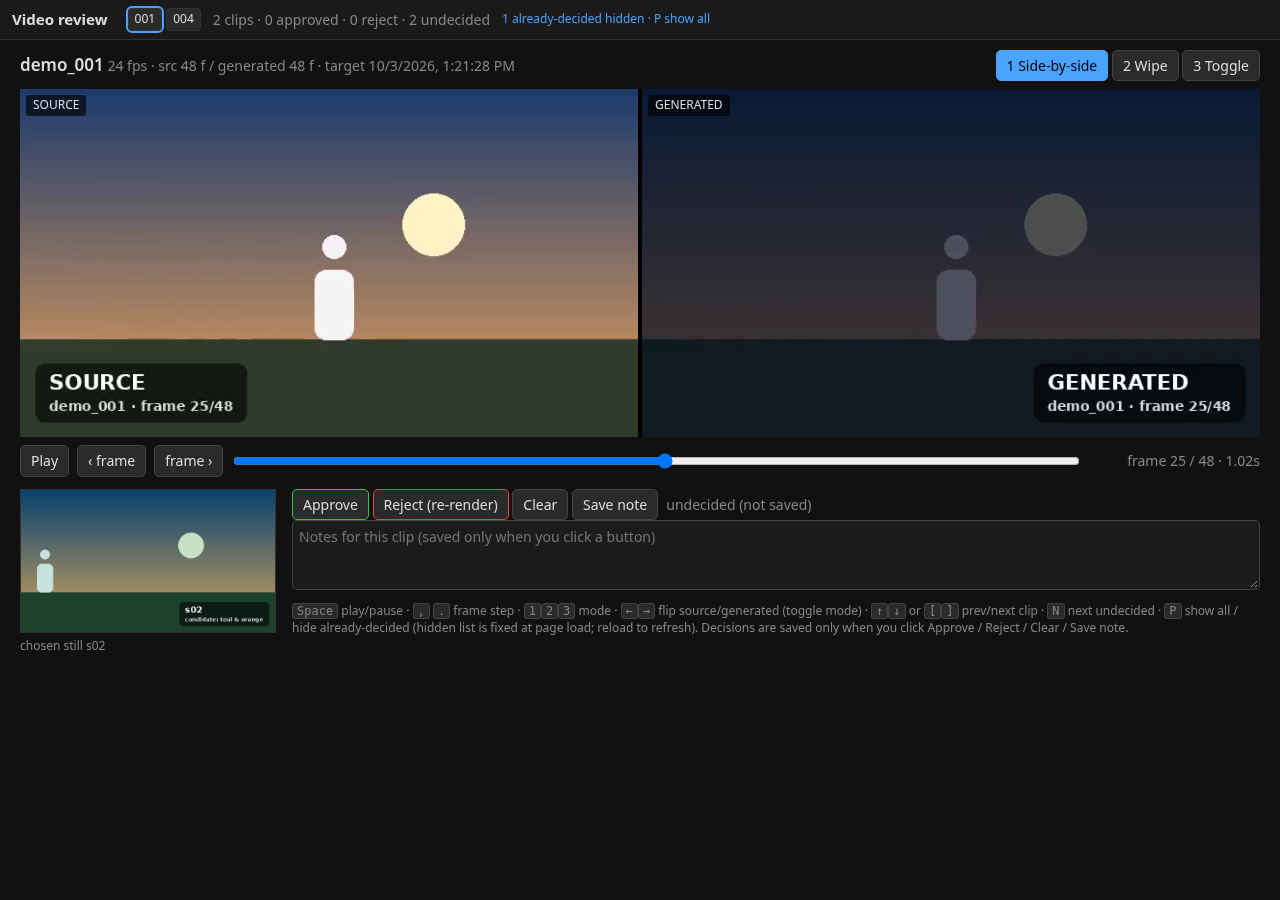Click Save note button

point(615,505)
